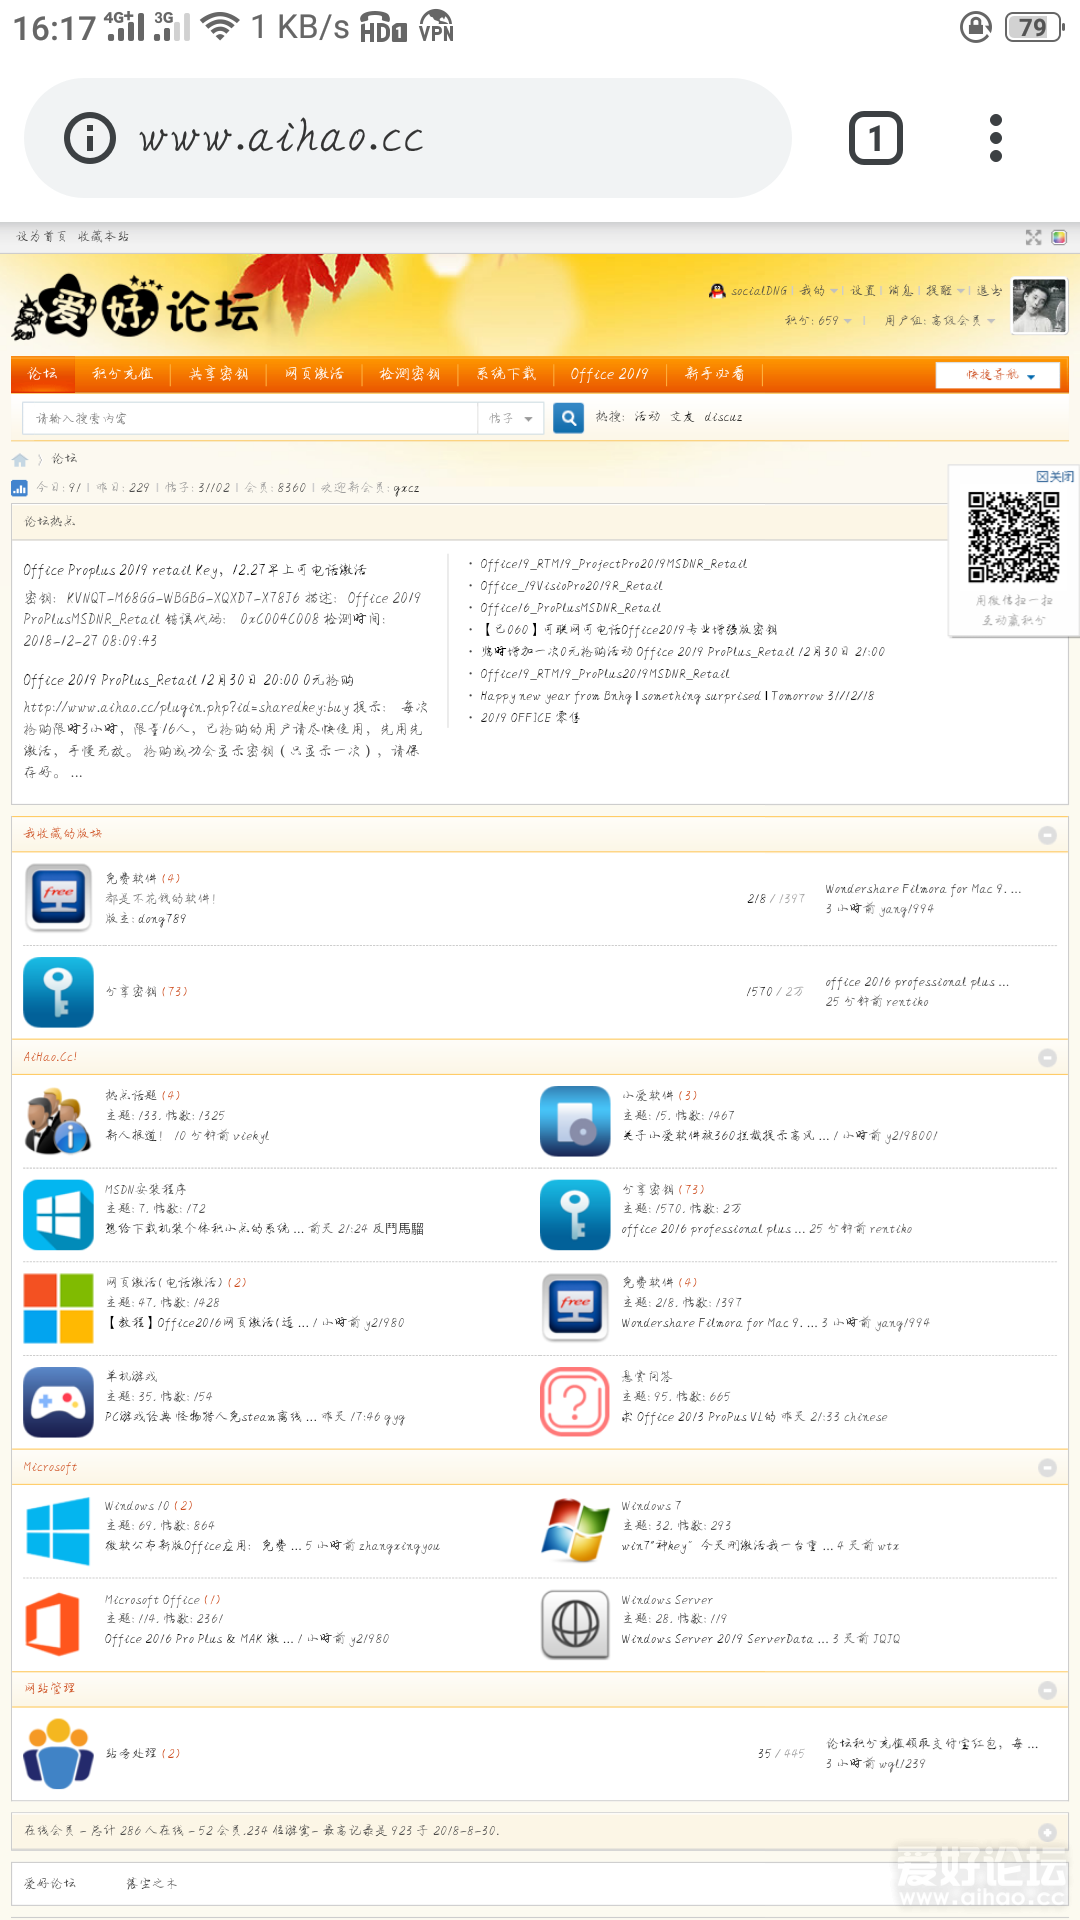The image size is (1080, 1920).
Task: Open the Windows Server globe icon
Action: coord(575,1624)
